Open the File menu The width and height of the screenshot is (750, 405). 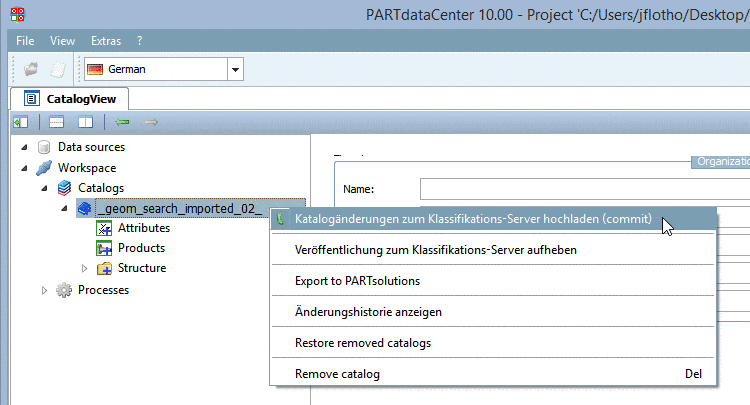pos(25,41)
